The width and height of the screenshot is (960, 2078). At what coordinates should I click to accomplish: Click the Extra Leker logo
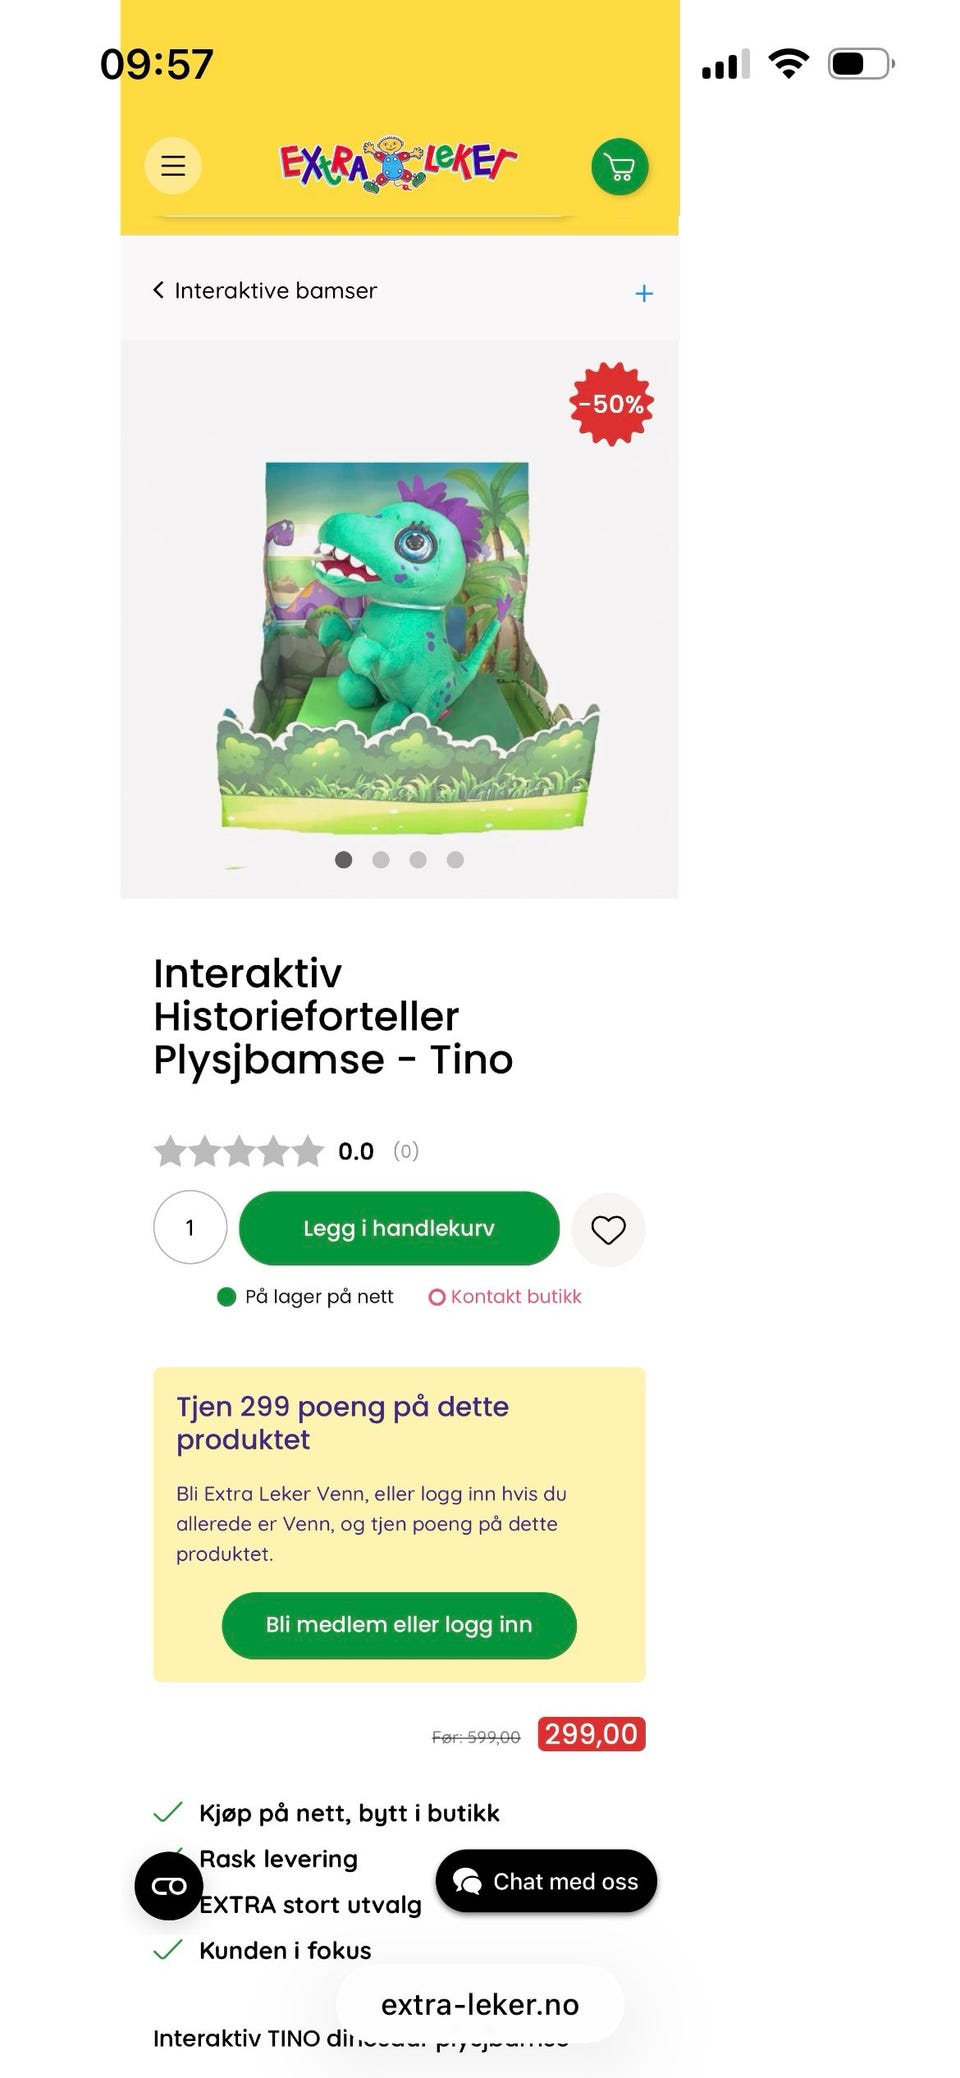tap(398, 165)
